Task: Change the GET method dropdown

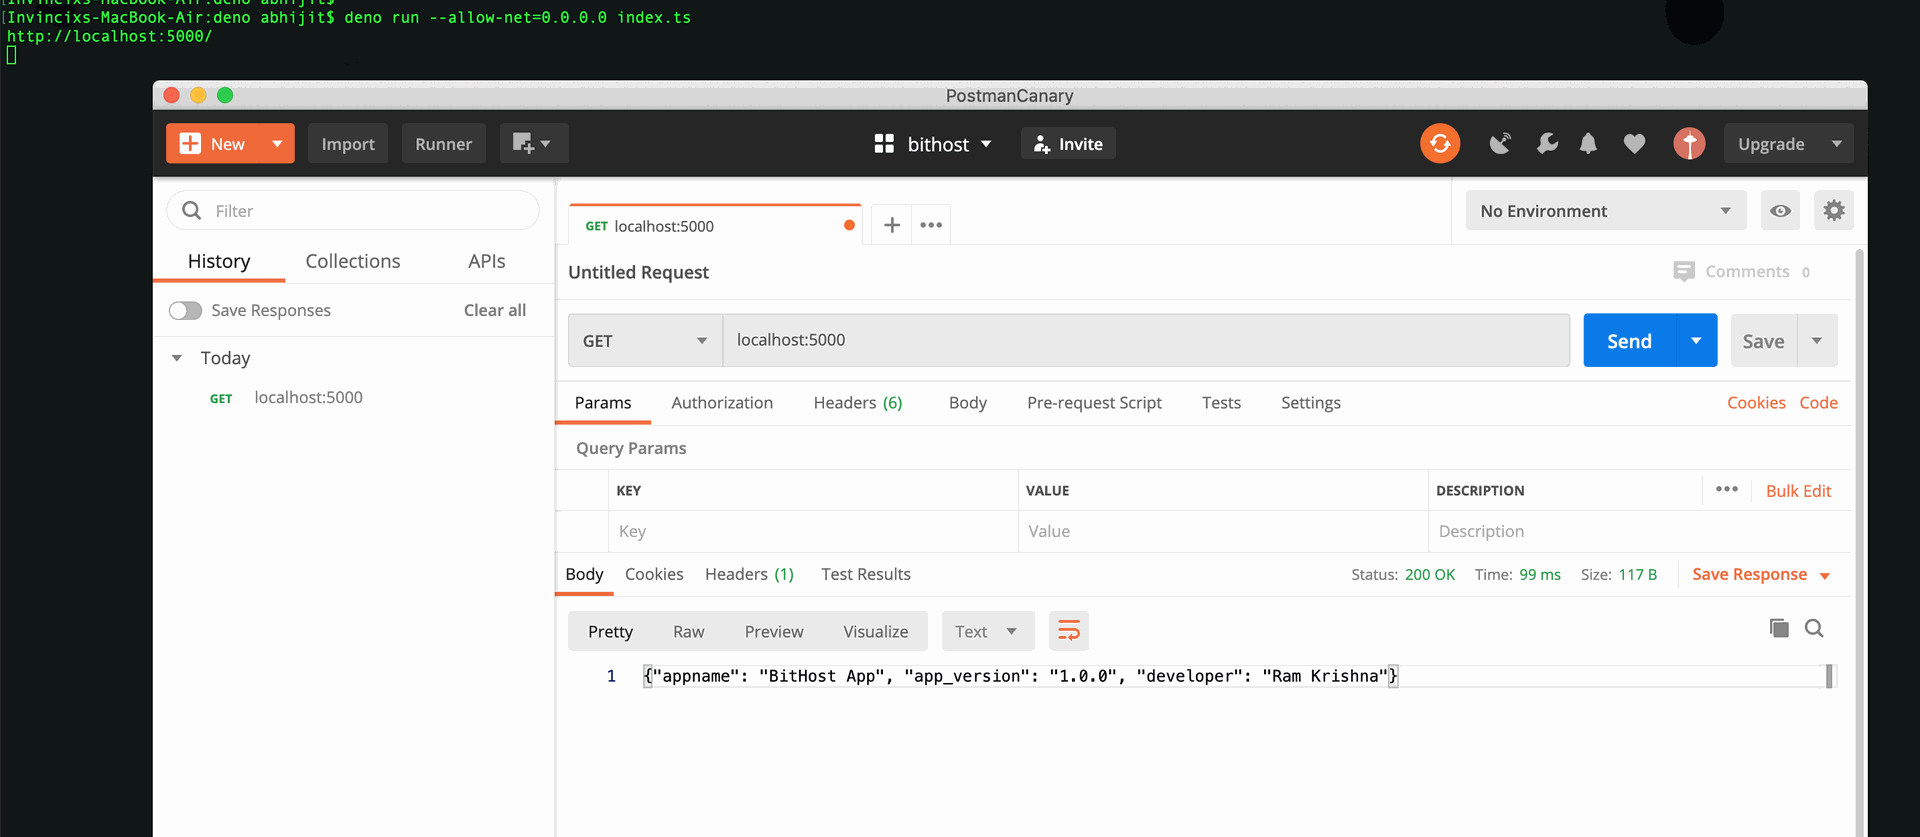Action: (x=645, y=341)
